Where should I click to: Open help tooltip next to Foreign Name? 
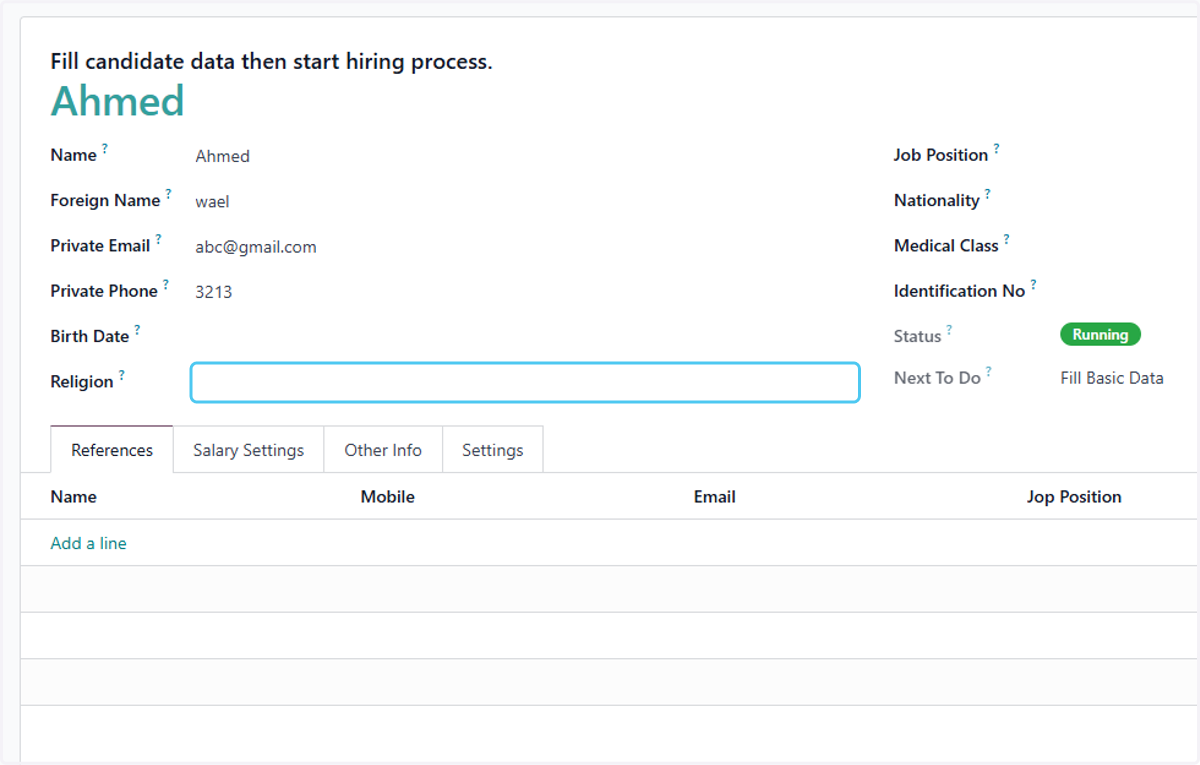click(168, 194)
